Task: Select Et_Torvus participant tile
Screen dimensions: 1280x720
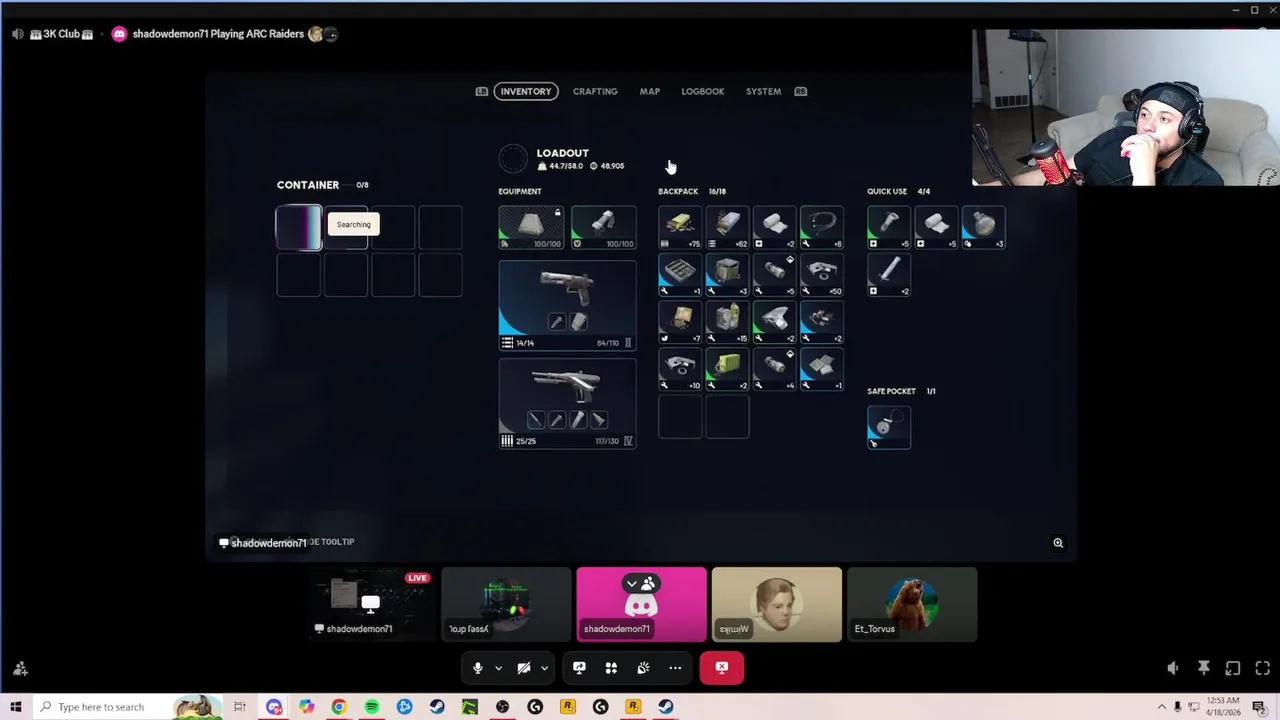Action: (x=912, y=604)
